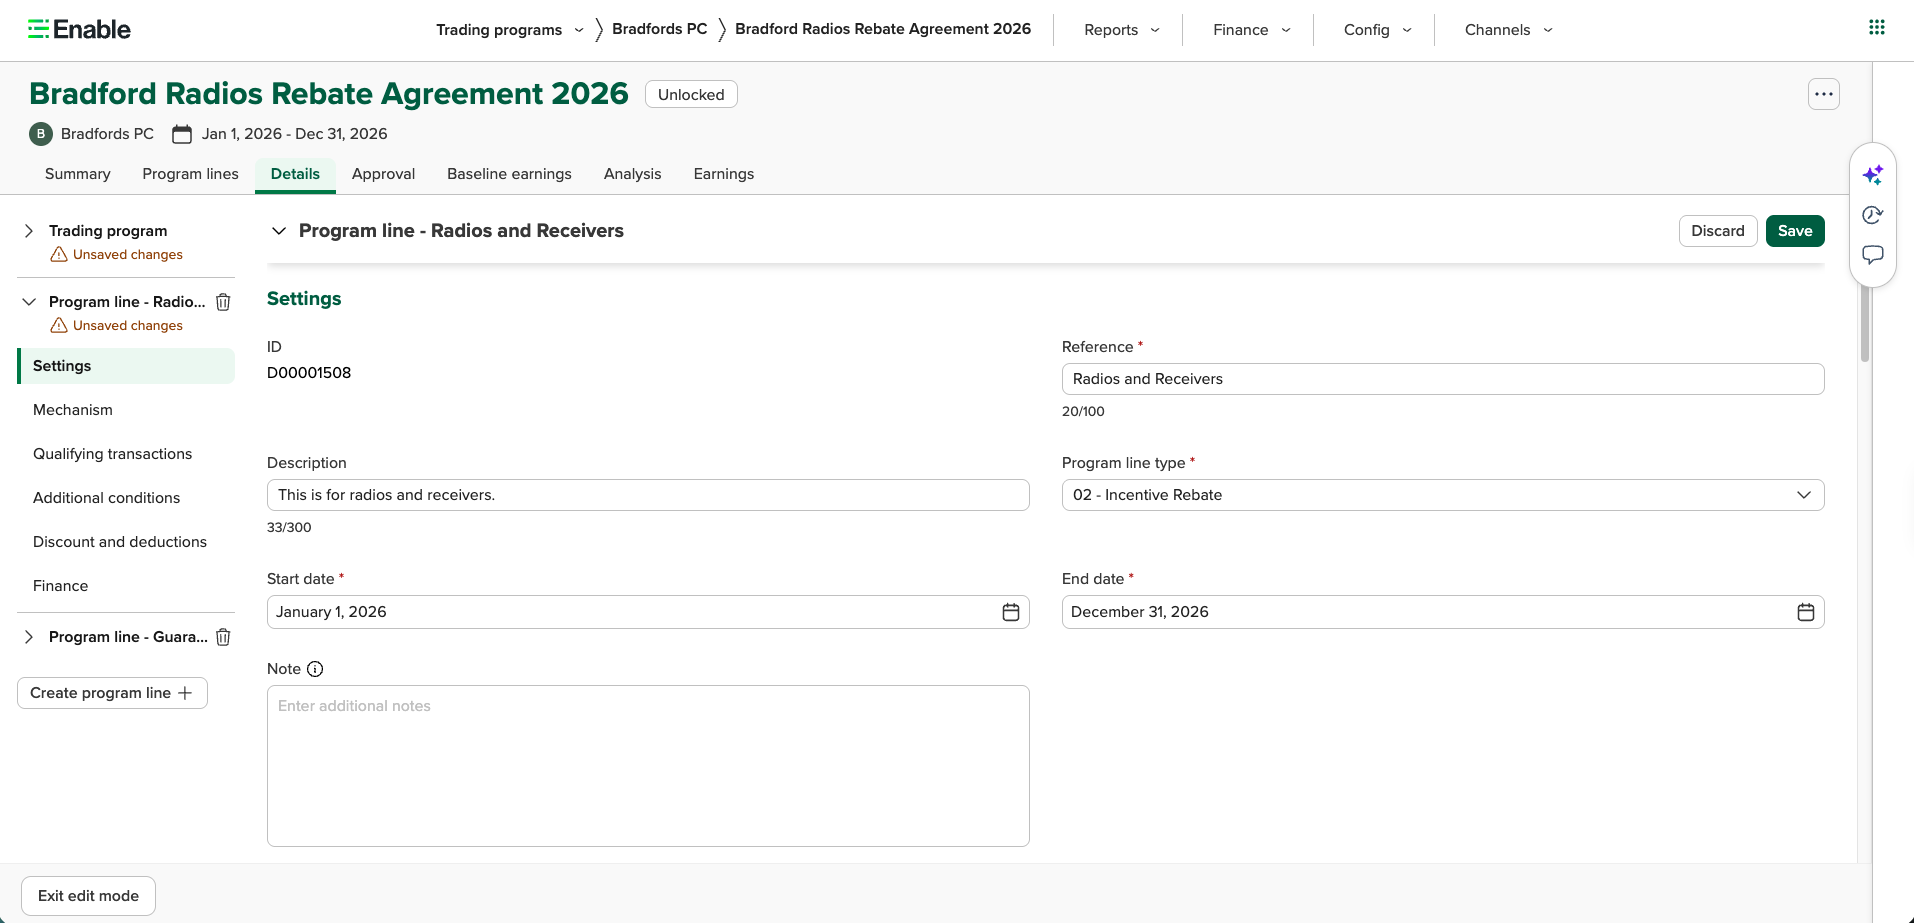Image resolution: width=1914 pixels, height=923 pixels.
Task: Click the Unlocked status badge
Action: pyautogui.click(x=691, y=94)
